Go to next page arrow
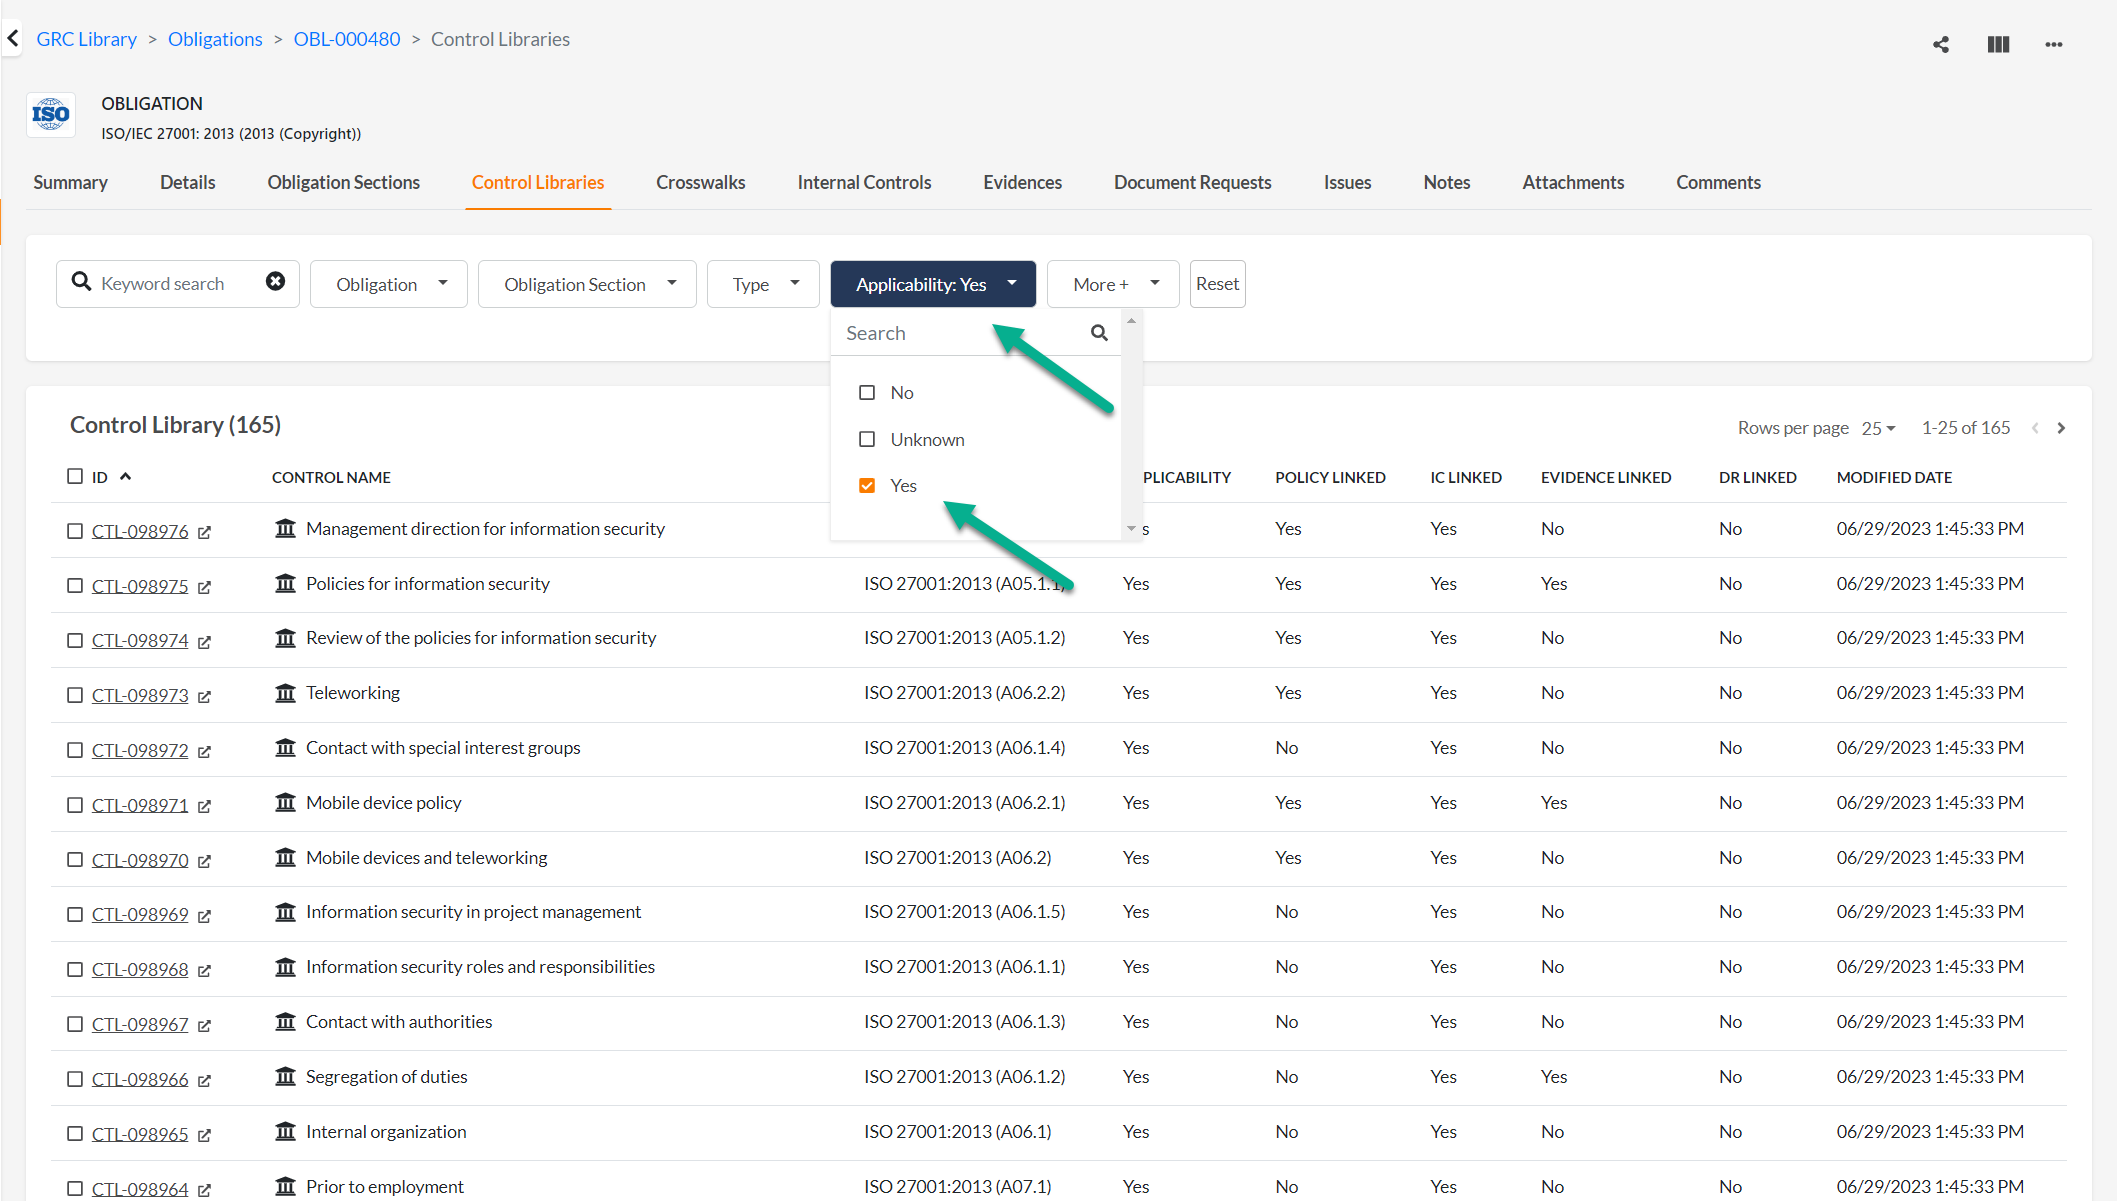2117x1201 pixels. coord(2061,428)
